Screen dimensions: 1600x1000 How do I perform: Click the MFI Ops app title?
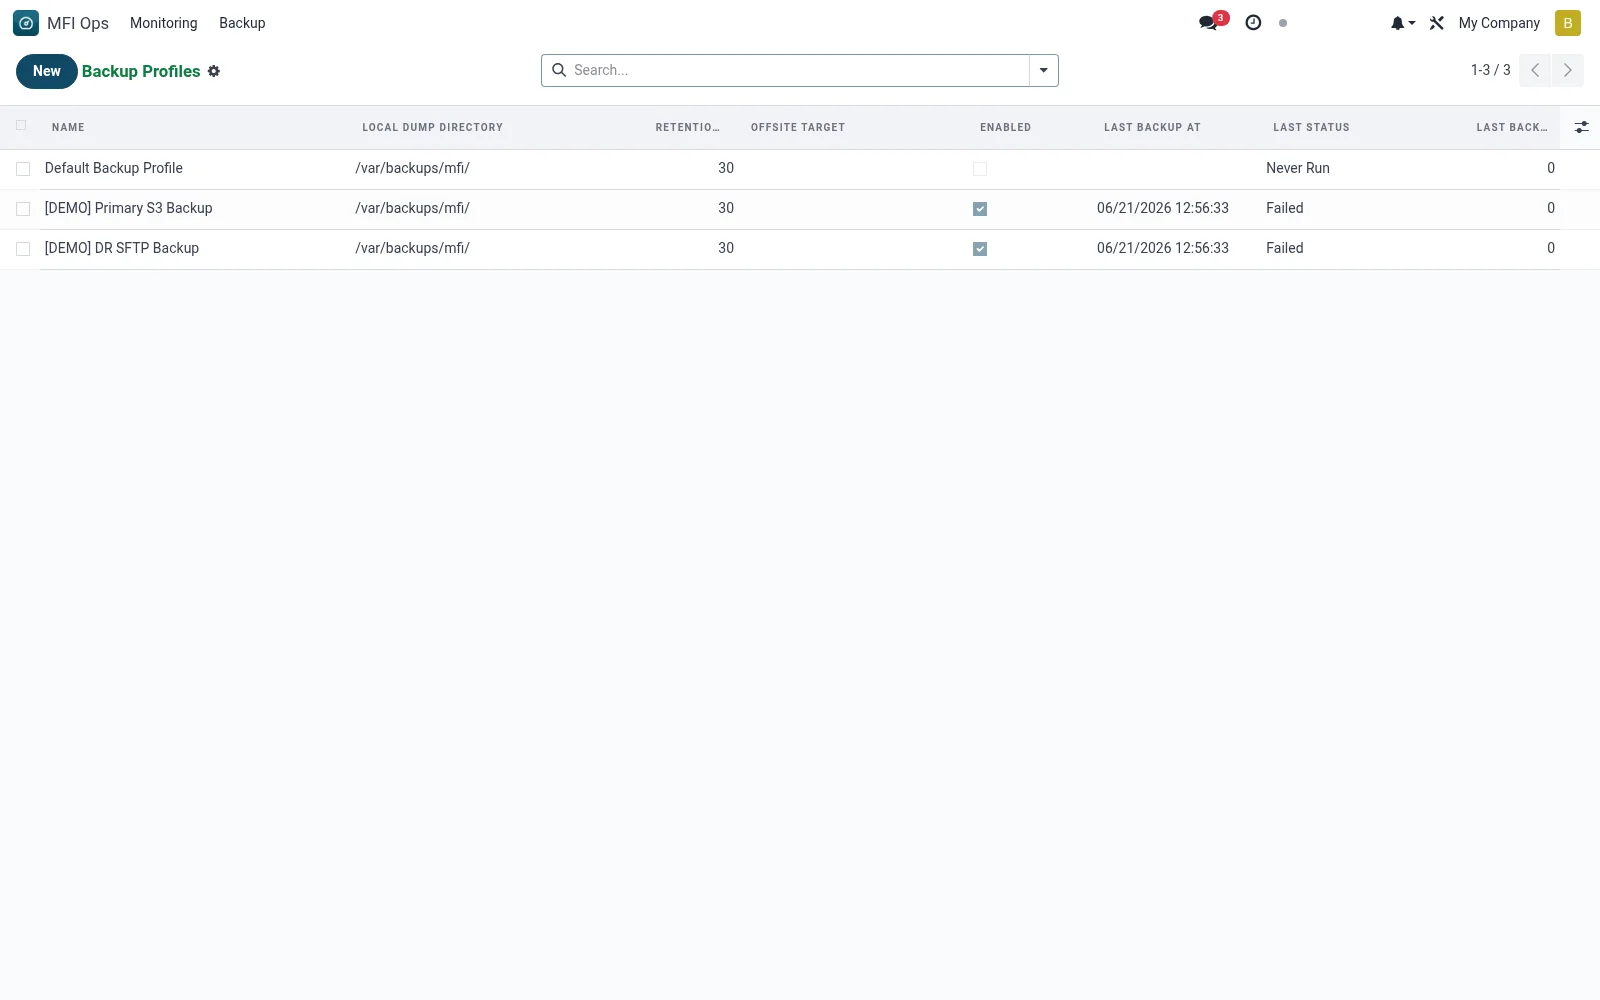click(x=78, y=23)
